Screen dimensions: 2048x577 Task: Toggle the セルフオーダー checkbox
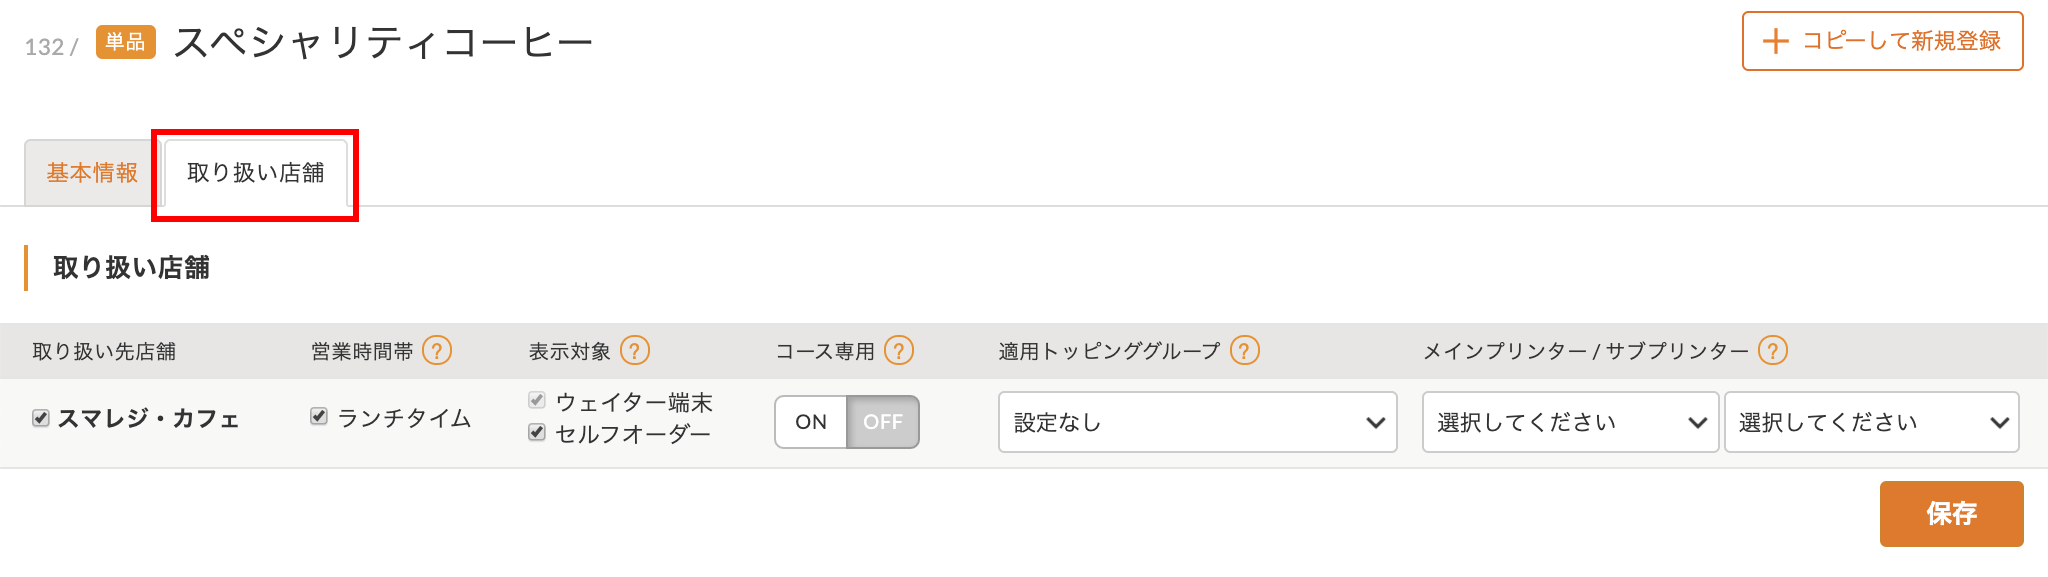[x=537, y=432]
